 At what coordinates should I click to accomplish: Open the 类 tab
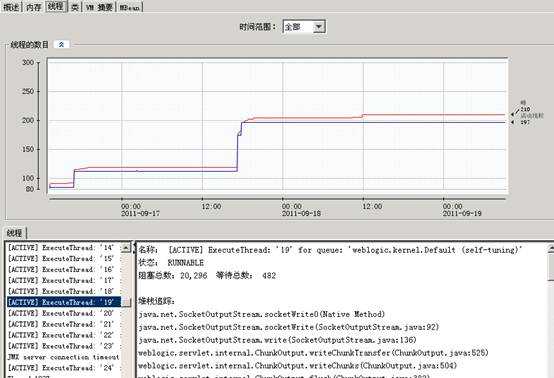click(x=75, y=7)
